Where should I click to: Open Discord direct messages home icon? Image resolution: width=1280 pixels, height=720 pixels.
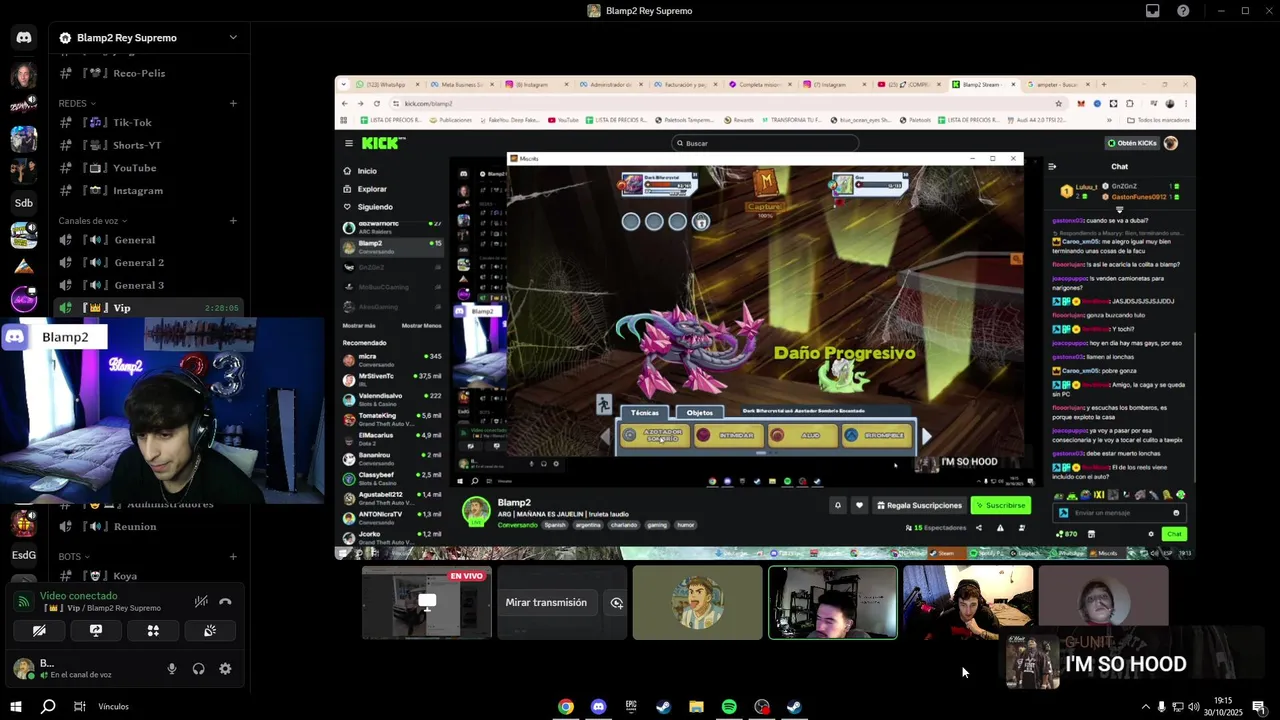pos(24,37)
